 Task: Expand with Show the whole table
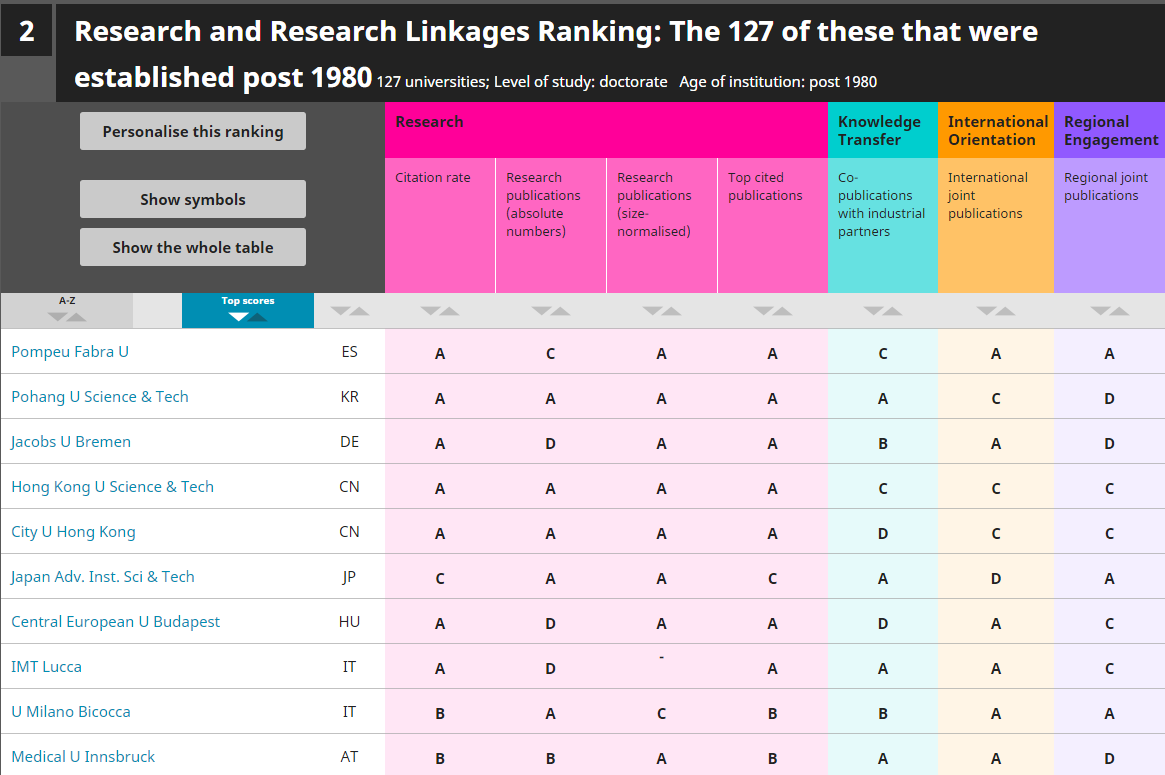click(x=192, y=247)
